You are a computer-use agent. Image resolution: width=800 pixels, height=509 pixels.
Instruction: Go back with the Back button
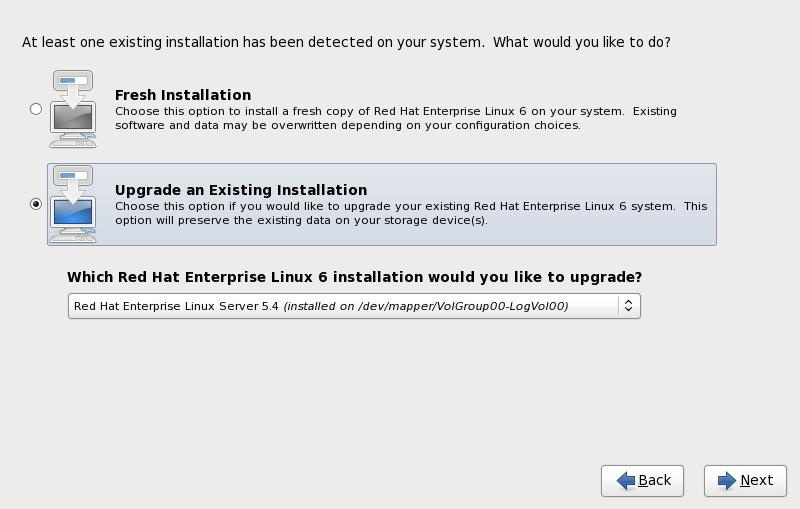642,481
